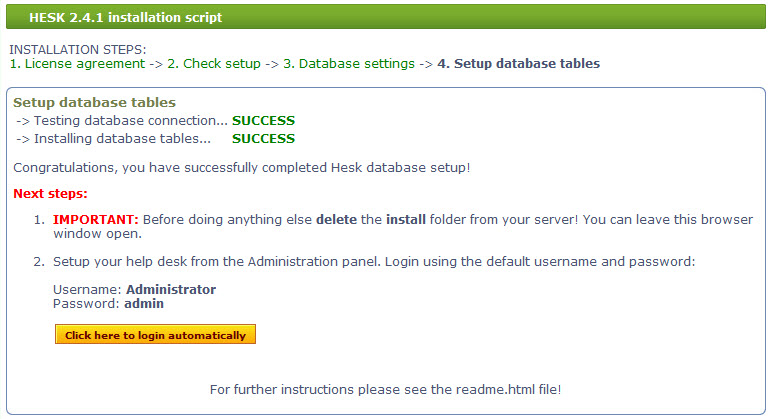Select the bold Administrator username text

point(171,289)
